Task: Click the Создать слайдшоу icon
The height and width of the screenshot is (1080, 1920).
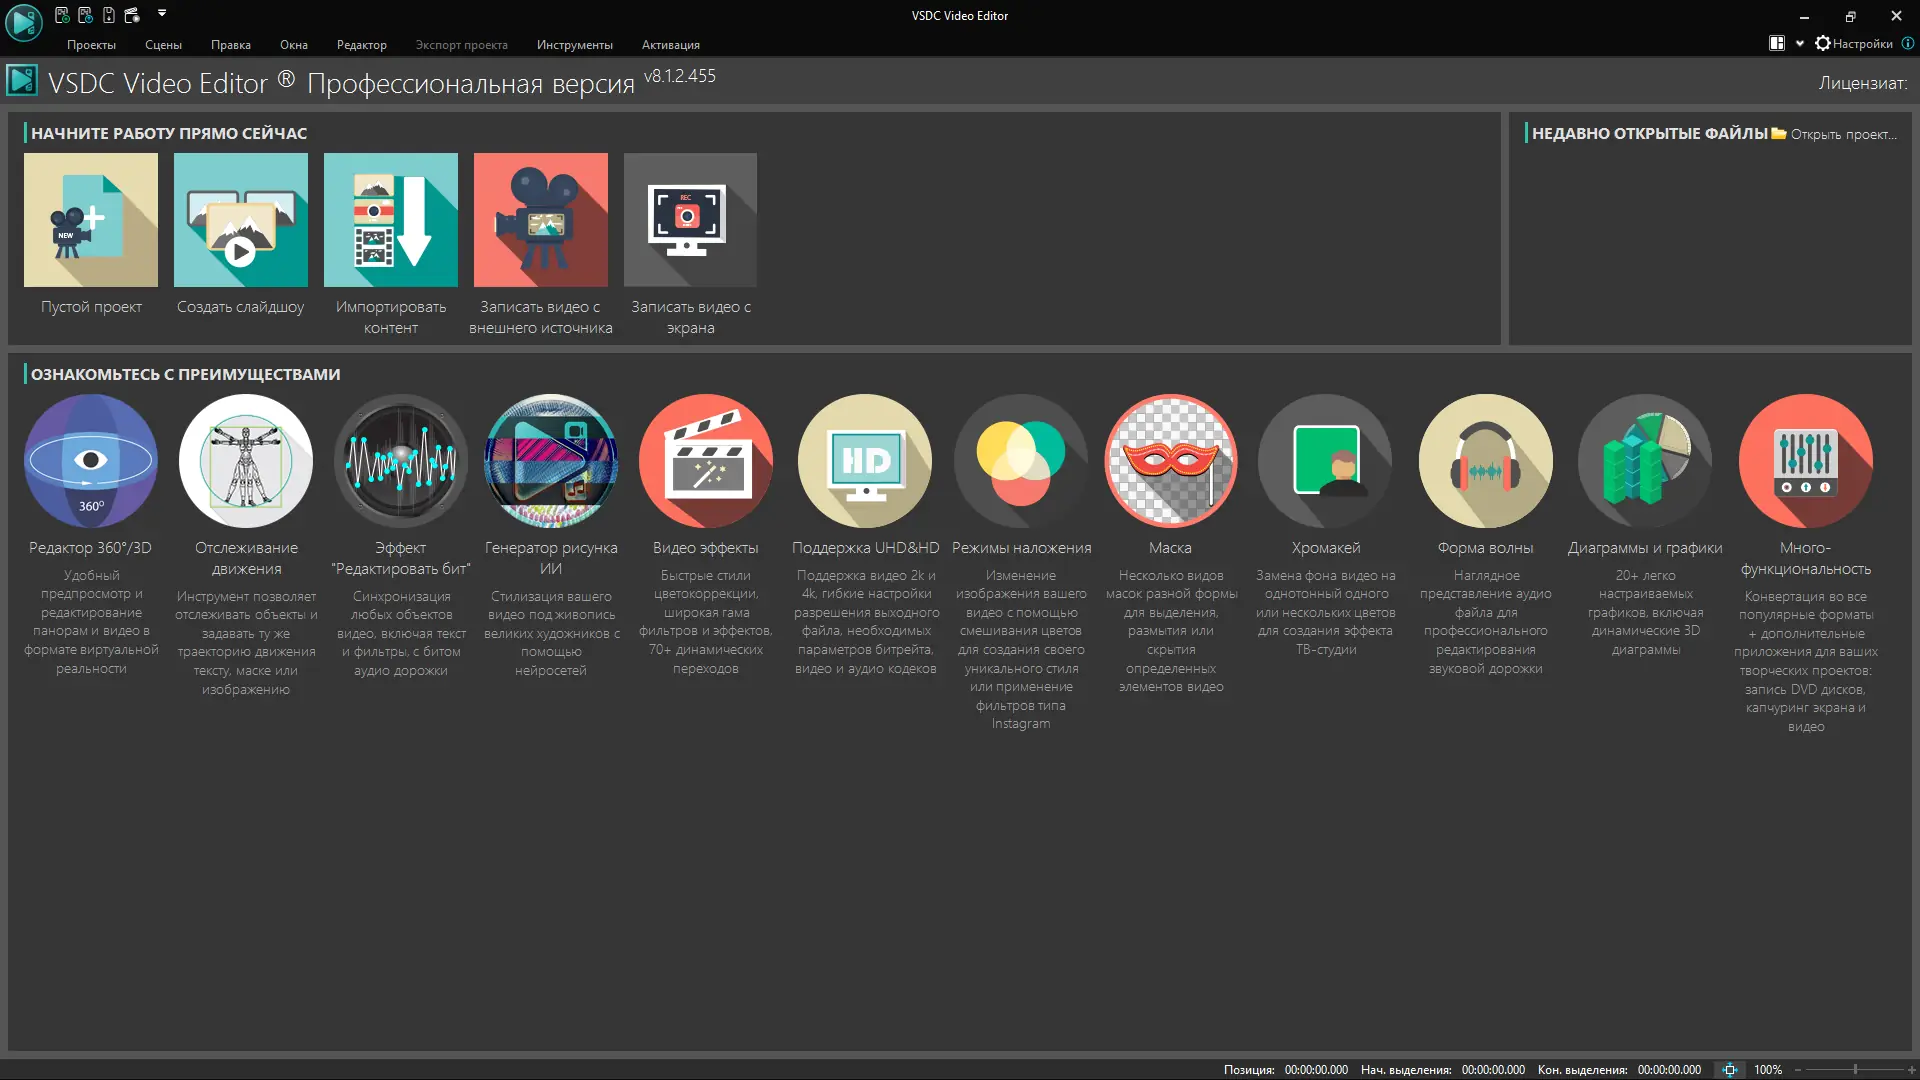Action: (x=241, y=220)
